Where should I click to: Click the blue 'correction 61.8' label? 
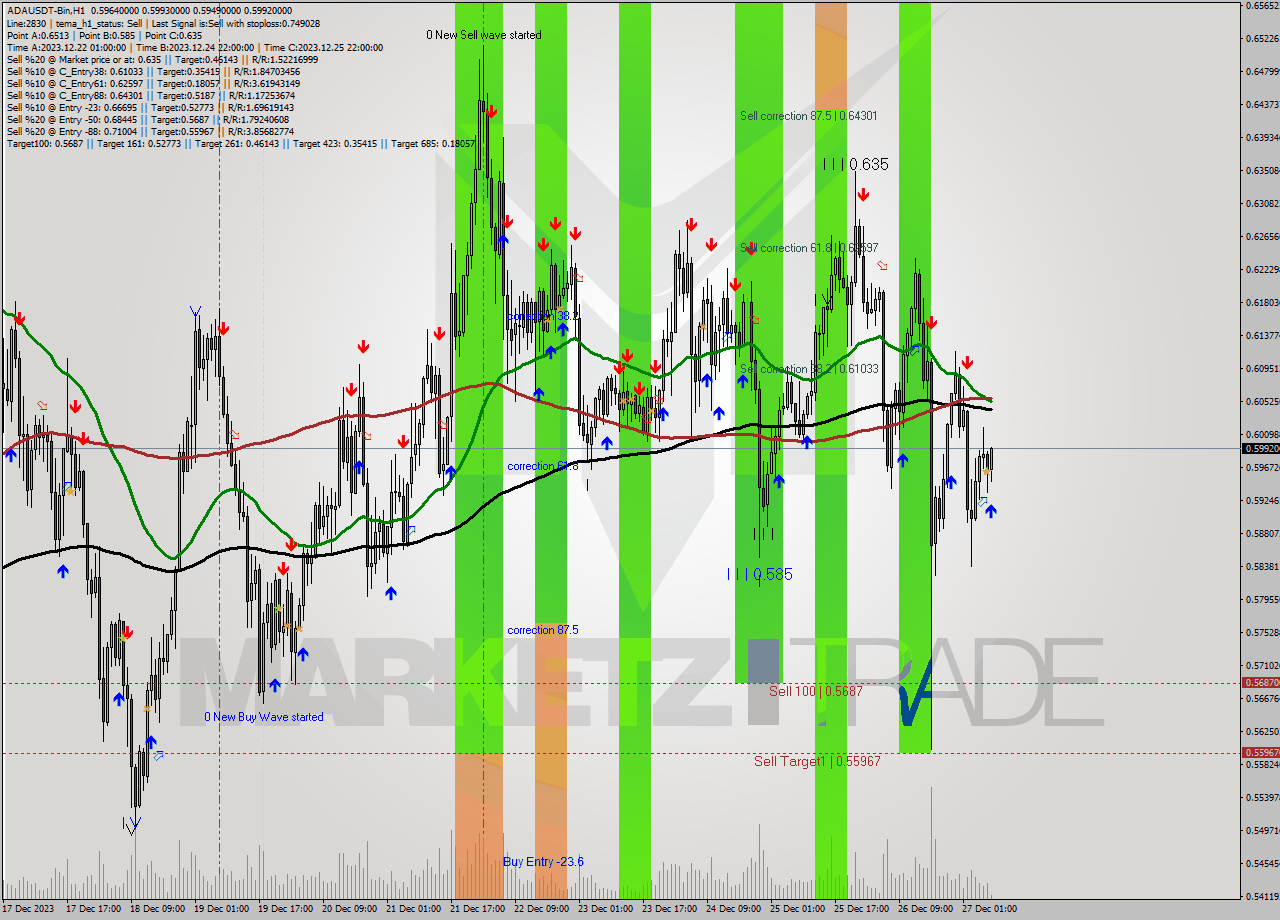tap(542, 466)
